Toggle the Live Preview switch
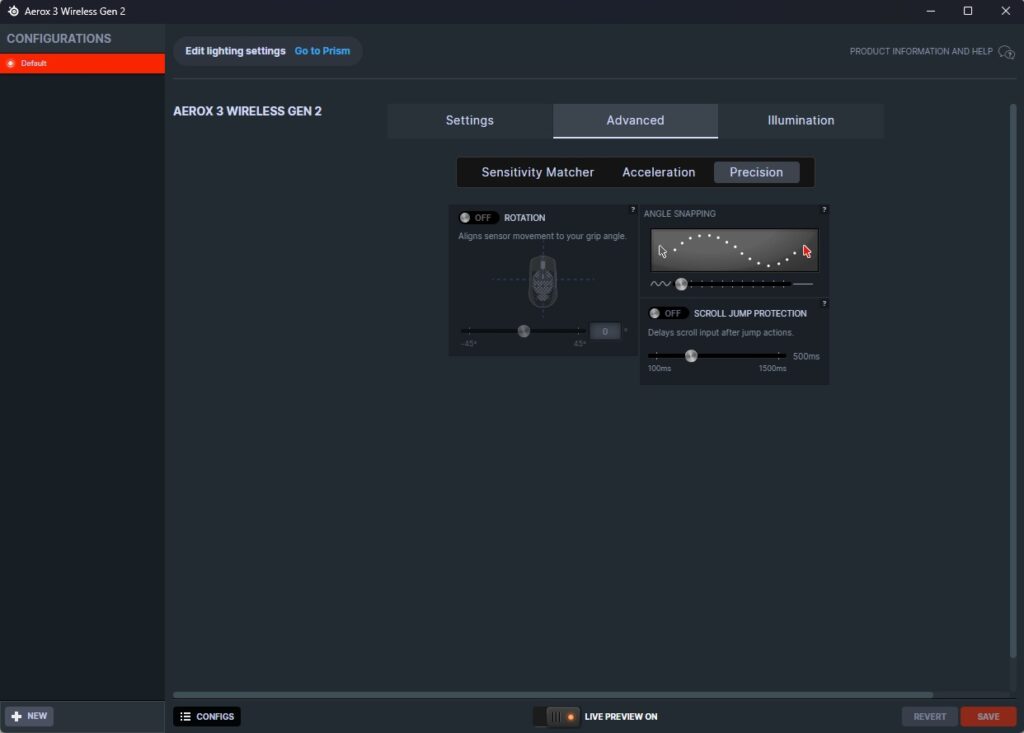This screenshot has width=1024, height=733. coord(556,717)
